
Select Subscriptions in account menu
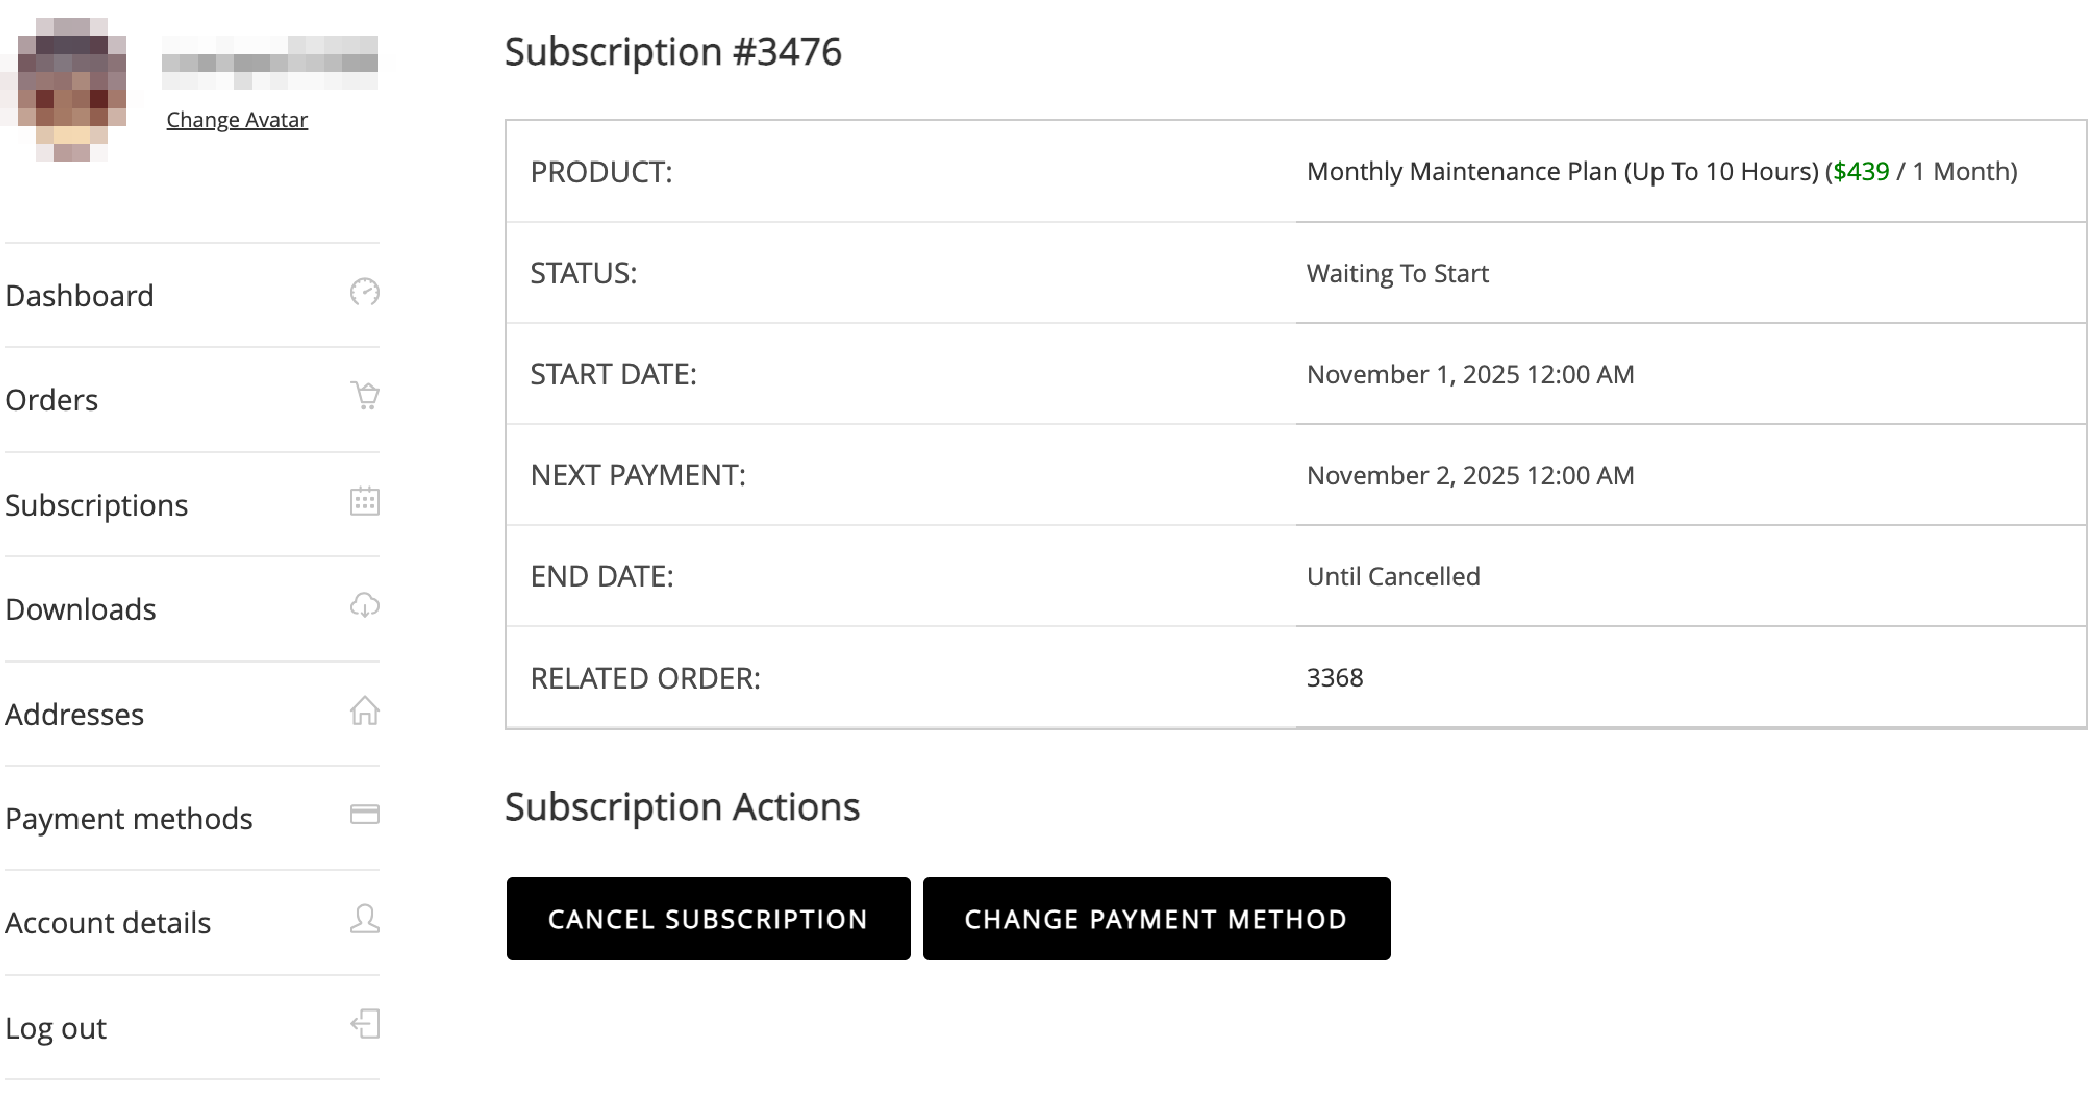(x=97, y=505)
